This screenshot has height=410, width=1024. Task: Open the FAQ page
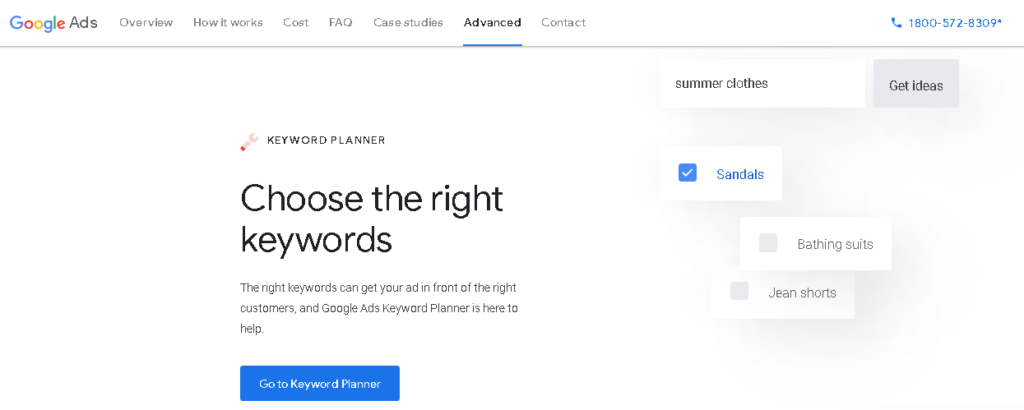point(341,22)
